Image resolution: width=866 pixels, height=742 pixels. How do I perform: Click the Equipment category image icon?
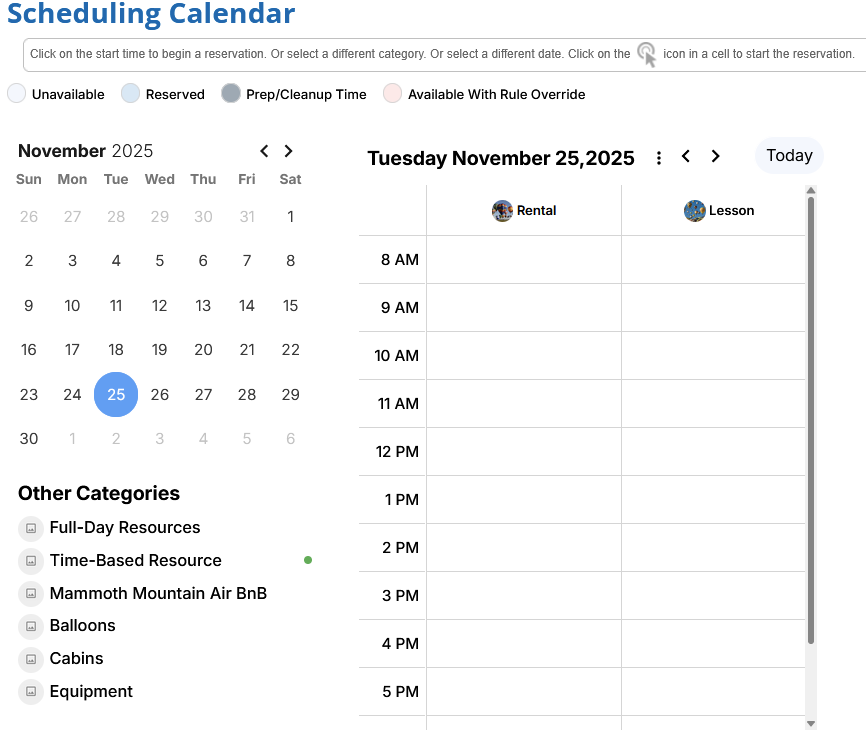click(x=31, y=692)
